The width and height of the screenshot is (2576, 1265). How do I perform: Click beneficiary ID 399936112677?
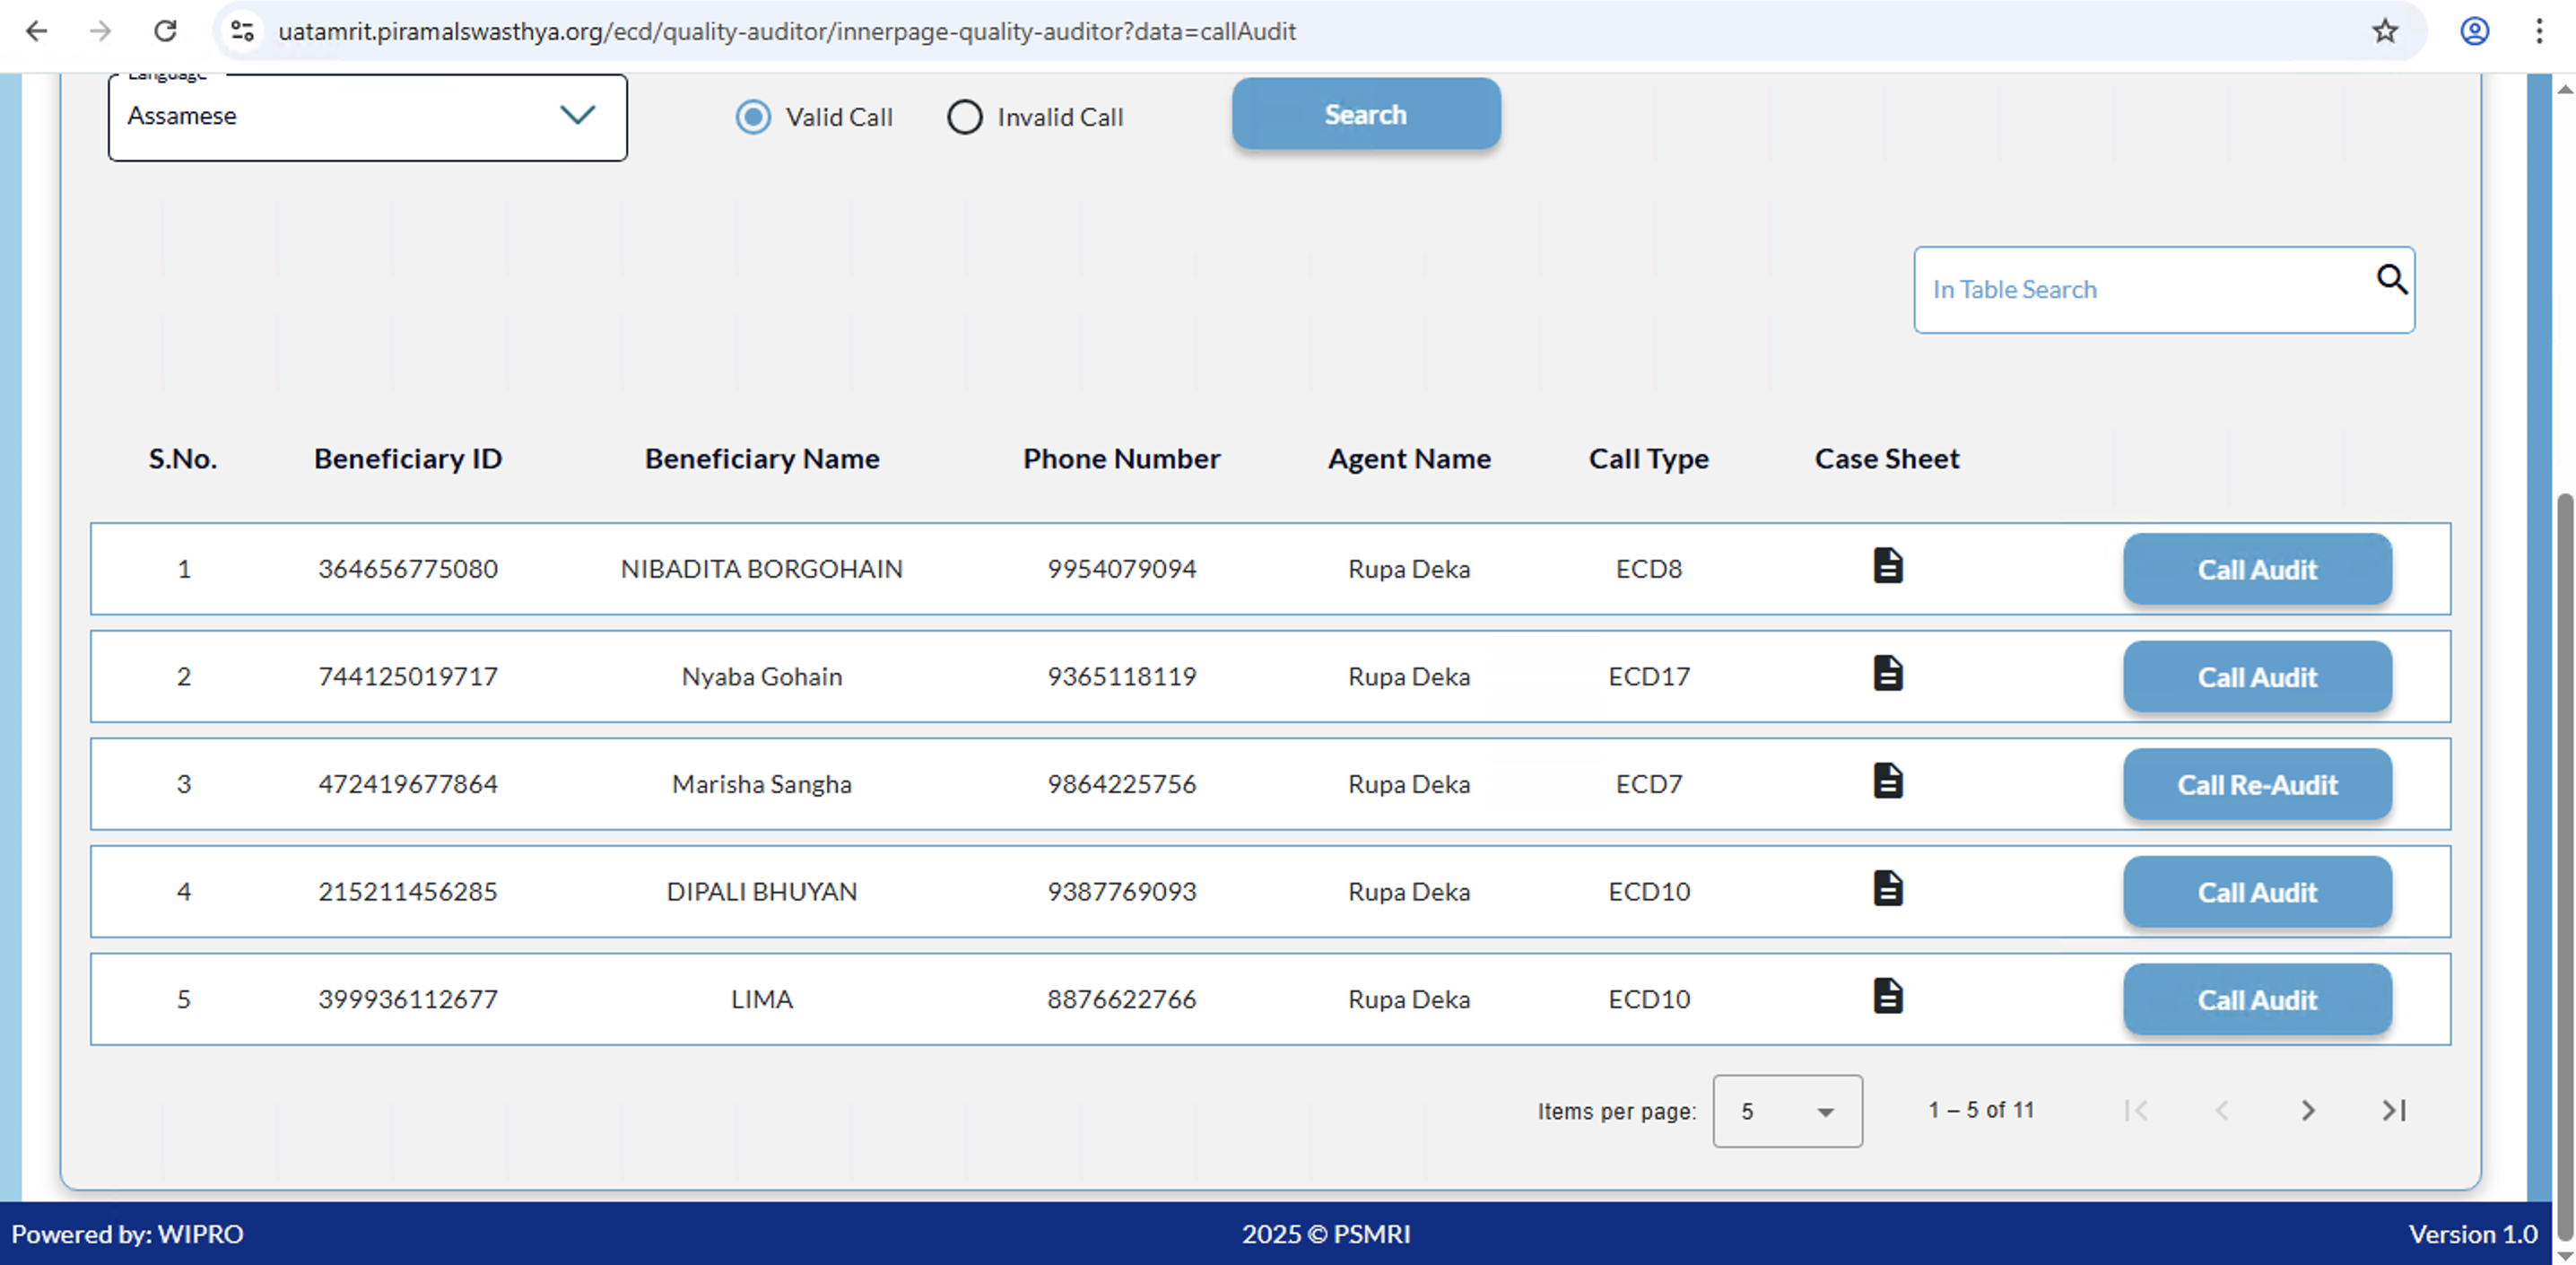point(408,1000)
